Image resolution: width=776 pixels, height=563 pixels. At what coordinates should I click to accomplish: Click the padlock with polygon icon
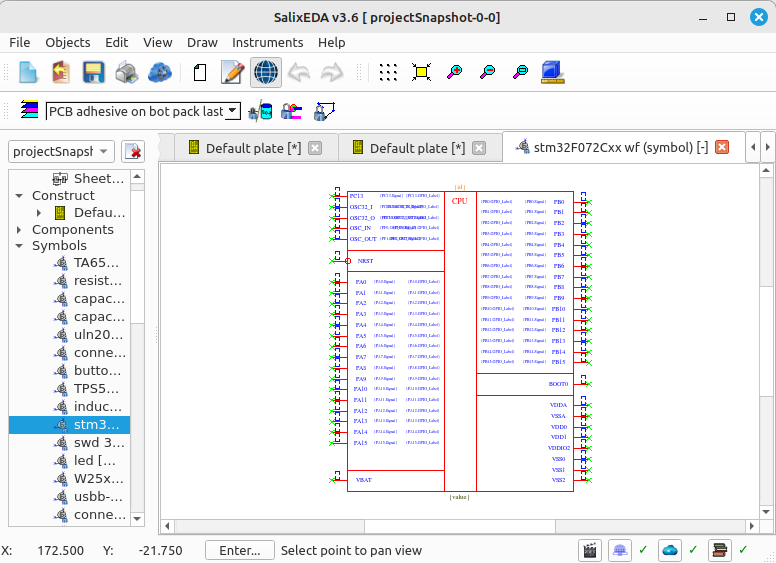pyautogui.click(x=324, y=111)
